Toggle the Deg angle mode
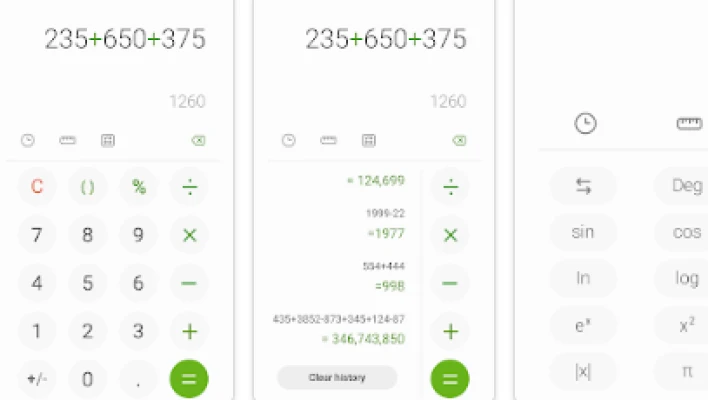The height and width of the screenshot is (400, 708). tap(686, 186)
